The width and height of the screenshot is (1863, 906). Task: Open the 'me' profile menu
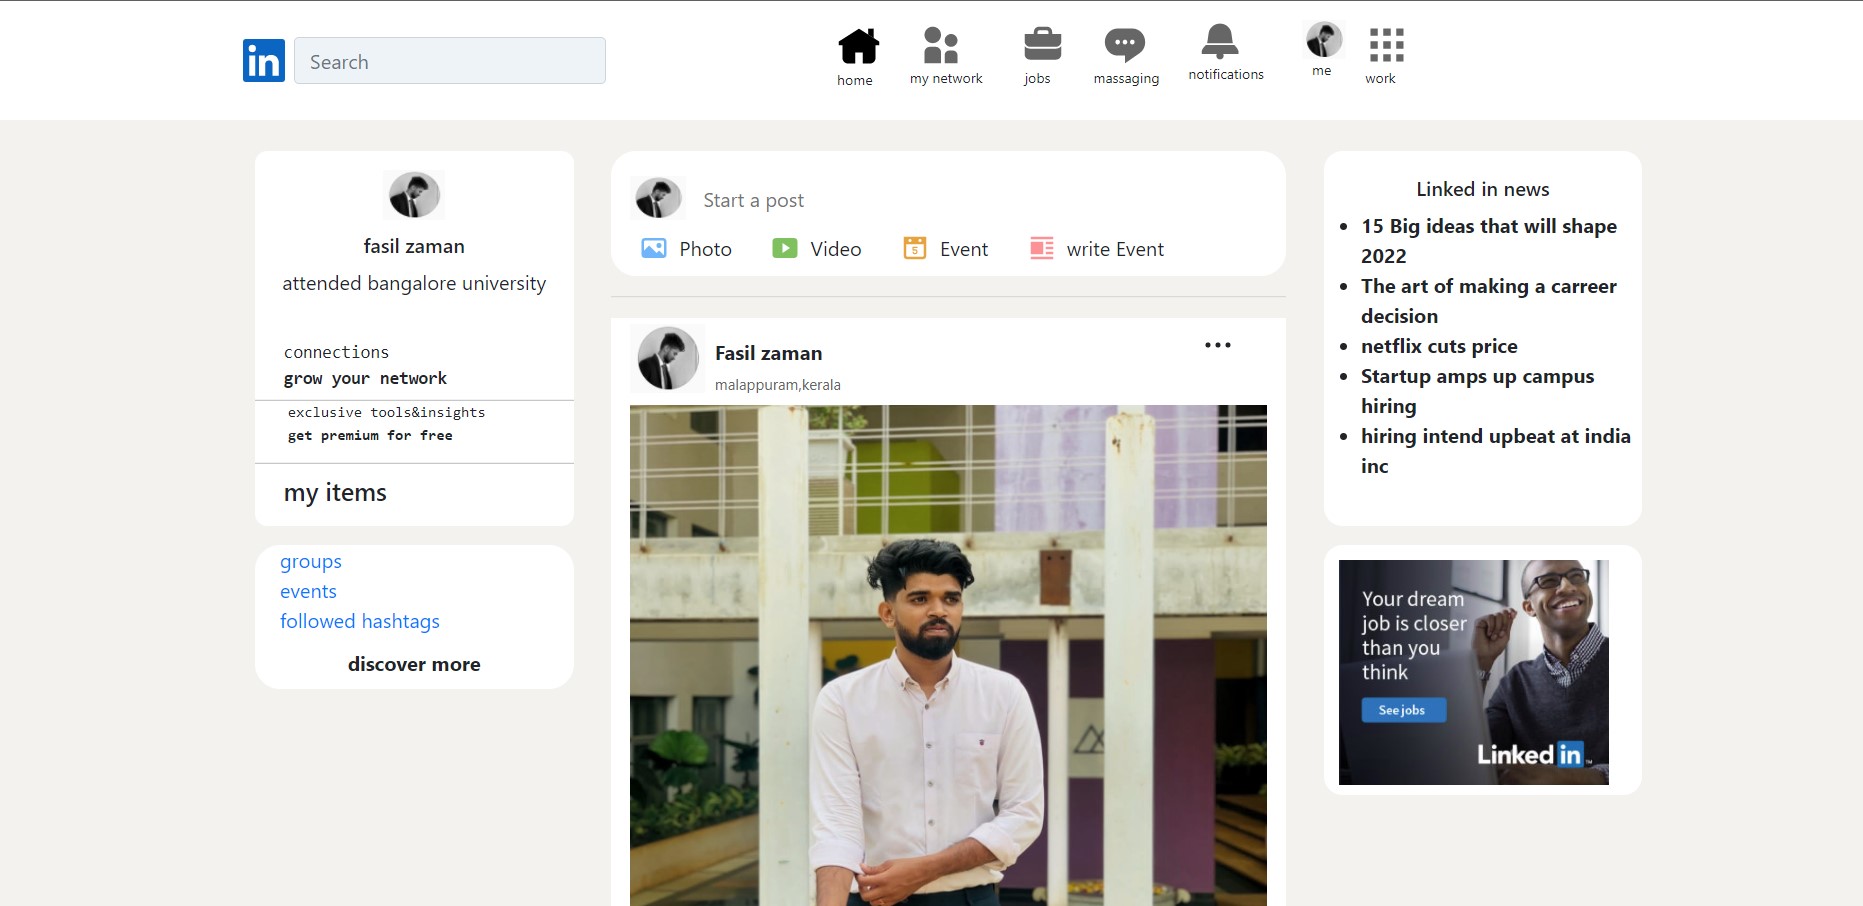(x=1323, y=41)
